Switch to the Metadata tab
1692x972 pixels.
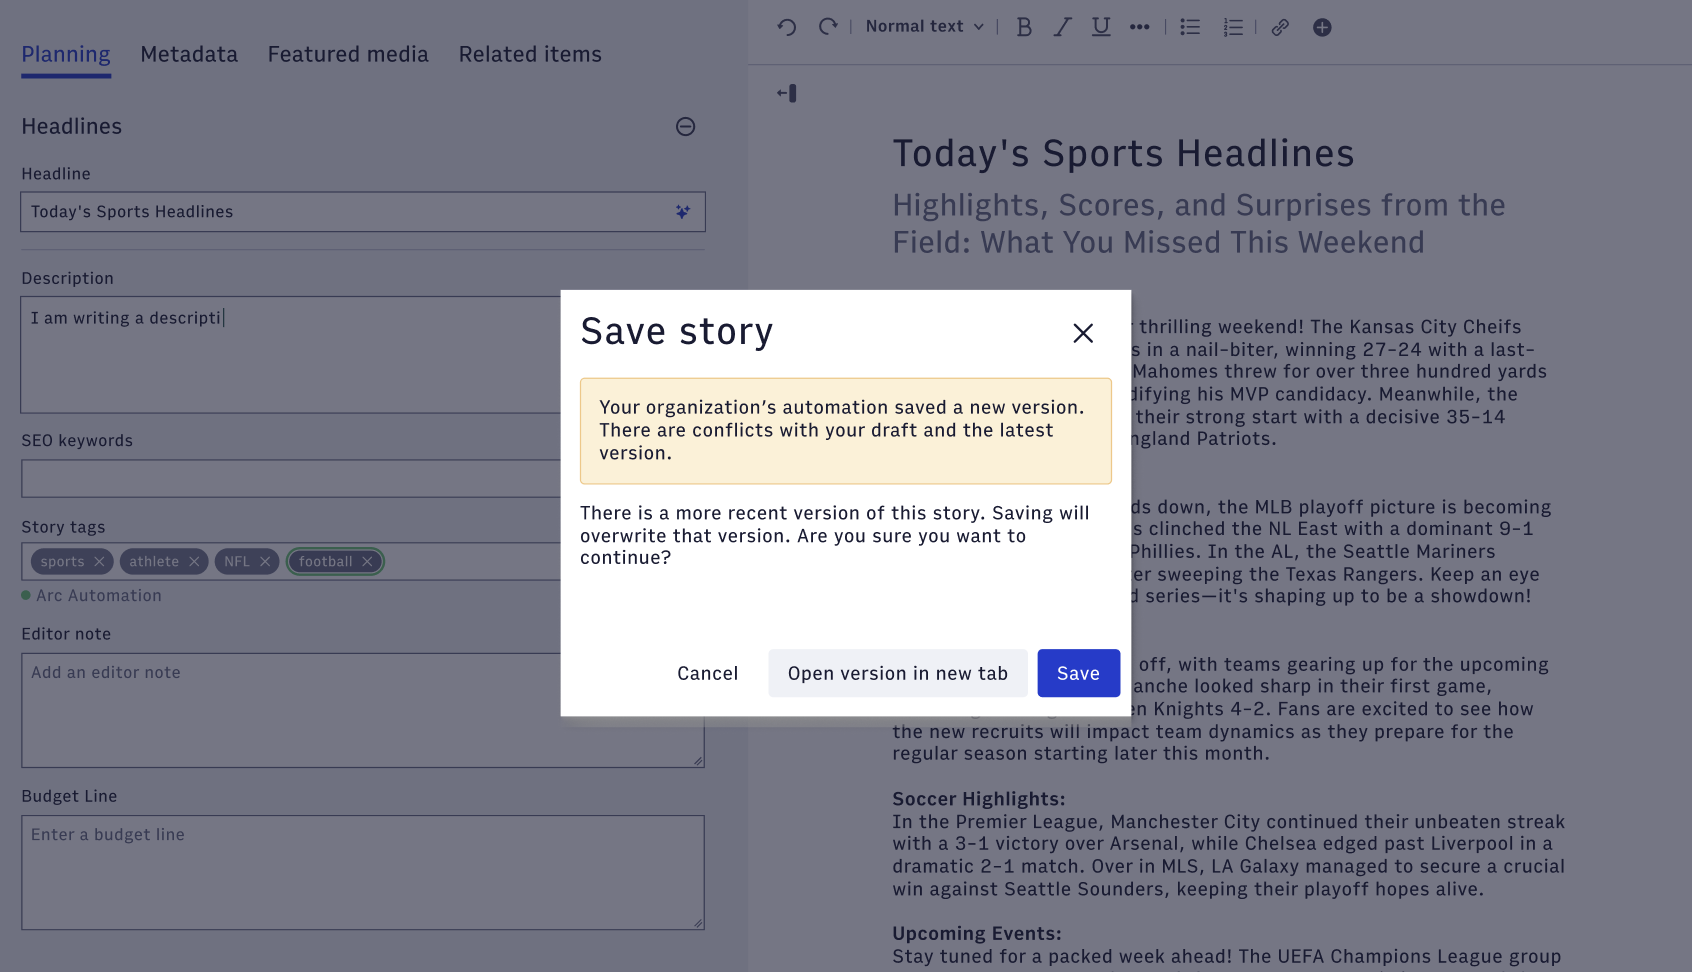click(x=189, y=54)
